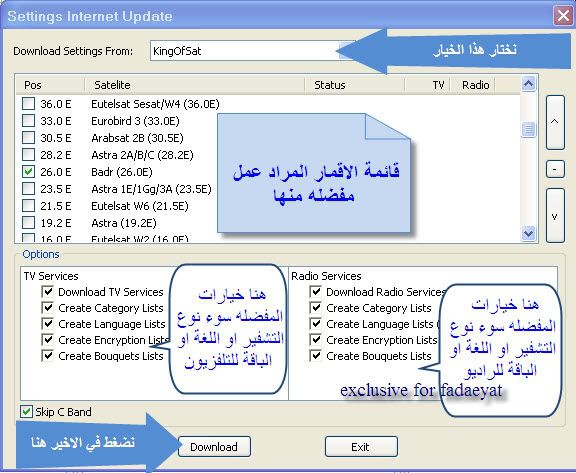Click the Pos column header
The width and height of the screenshot is (576, 473).
tap(50, 85)
